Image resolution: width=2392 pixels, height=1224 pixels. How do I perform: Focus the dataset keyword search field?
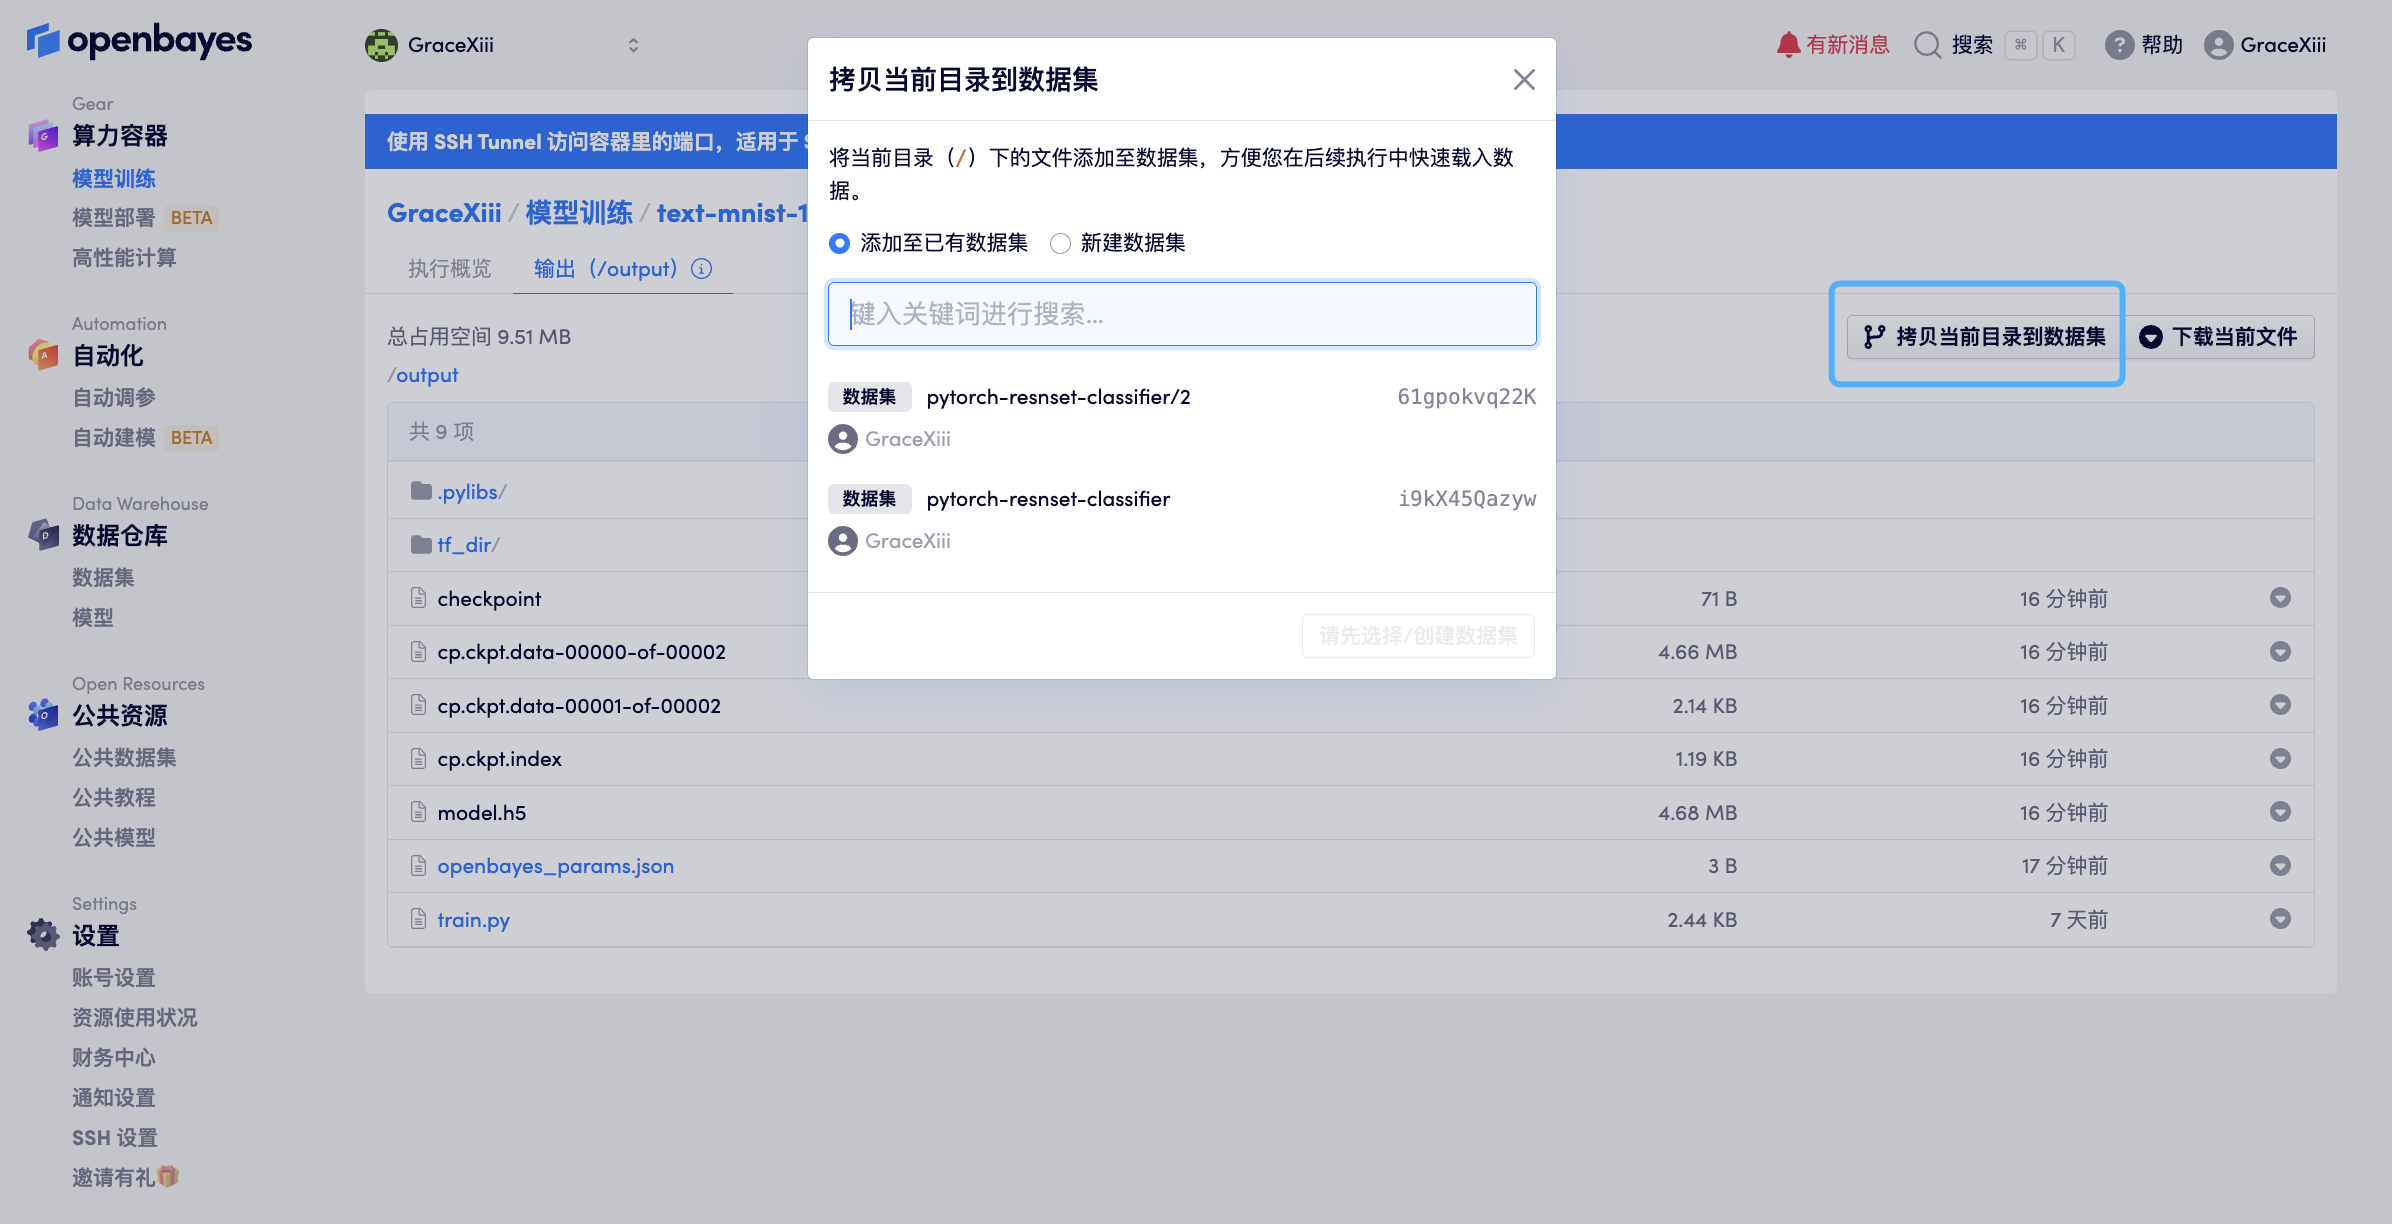(x=1181, y=314)
